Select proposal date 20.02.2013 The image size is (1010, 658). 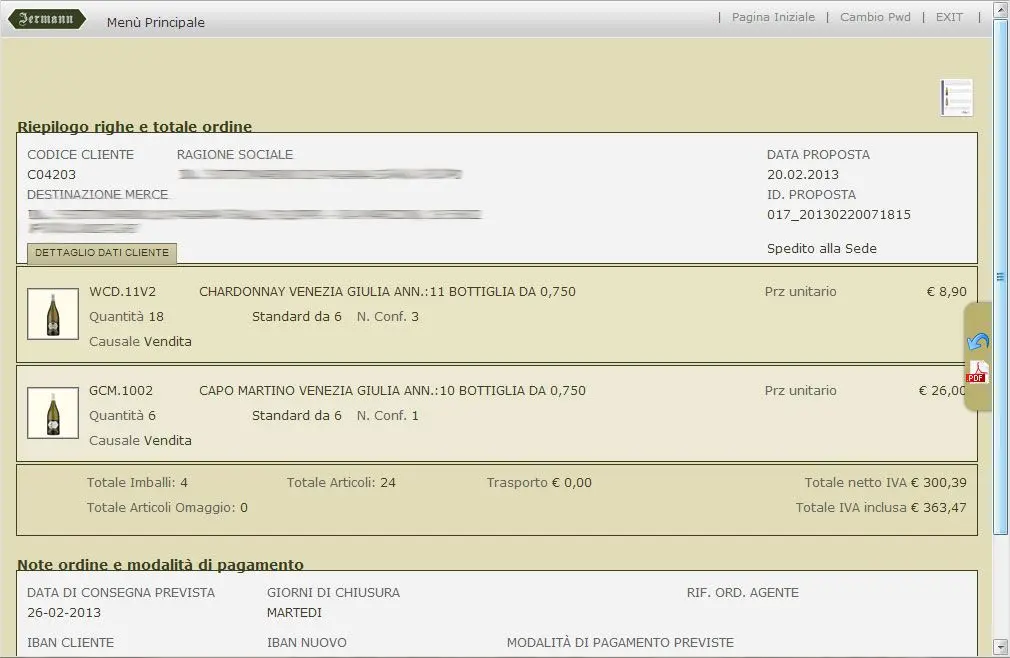[x=803, y=174]
